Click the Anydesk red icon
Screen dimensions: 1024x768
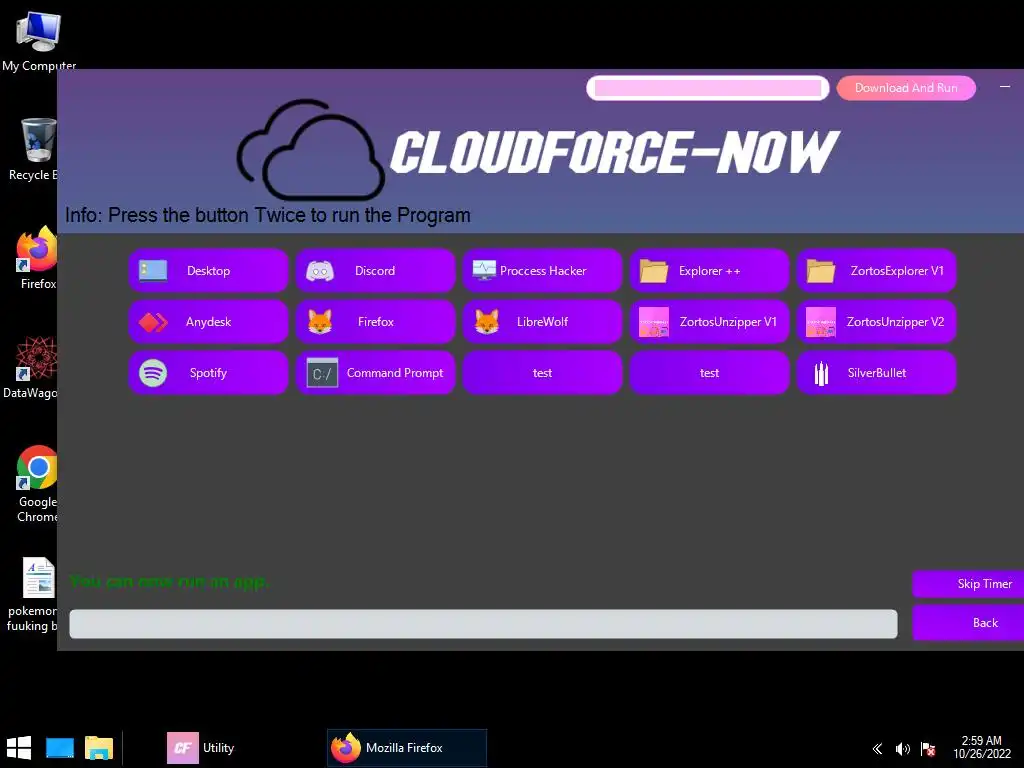coord(153,322)
